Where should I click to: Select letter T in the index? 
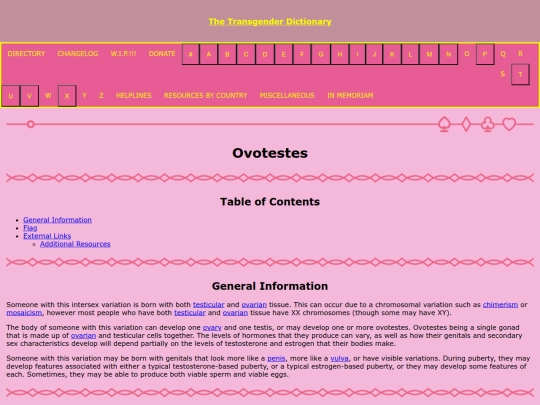tap(520, 74)
